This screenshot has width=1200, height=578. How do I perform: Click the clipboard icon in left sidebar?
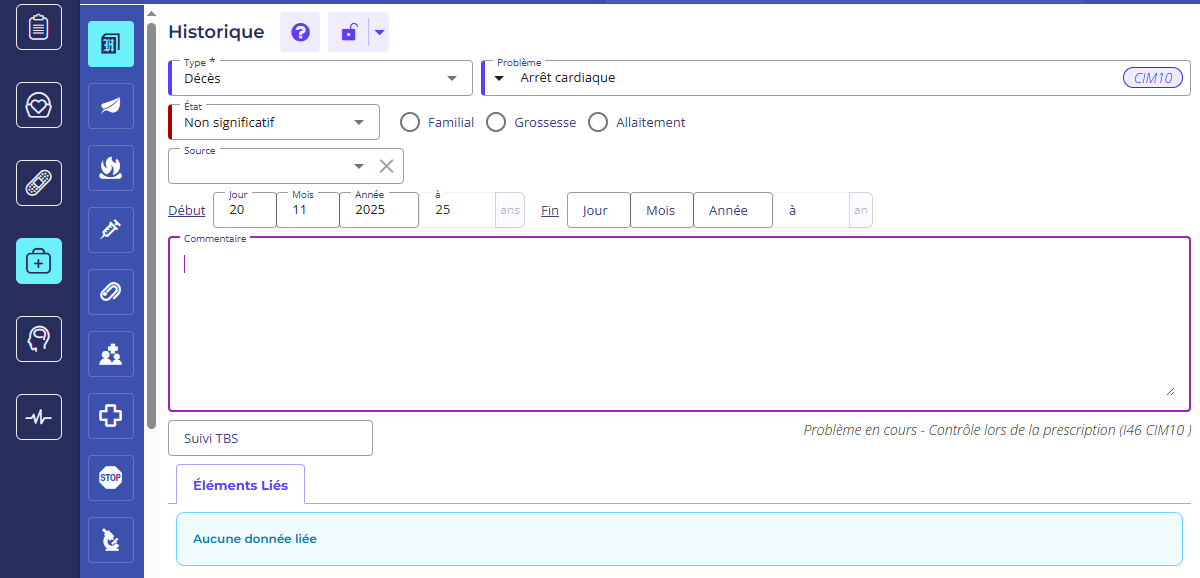pyautogui.click(x=39, y=27)
